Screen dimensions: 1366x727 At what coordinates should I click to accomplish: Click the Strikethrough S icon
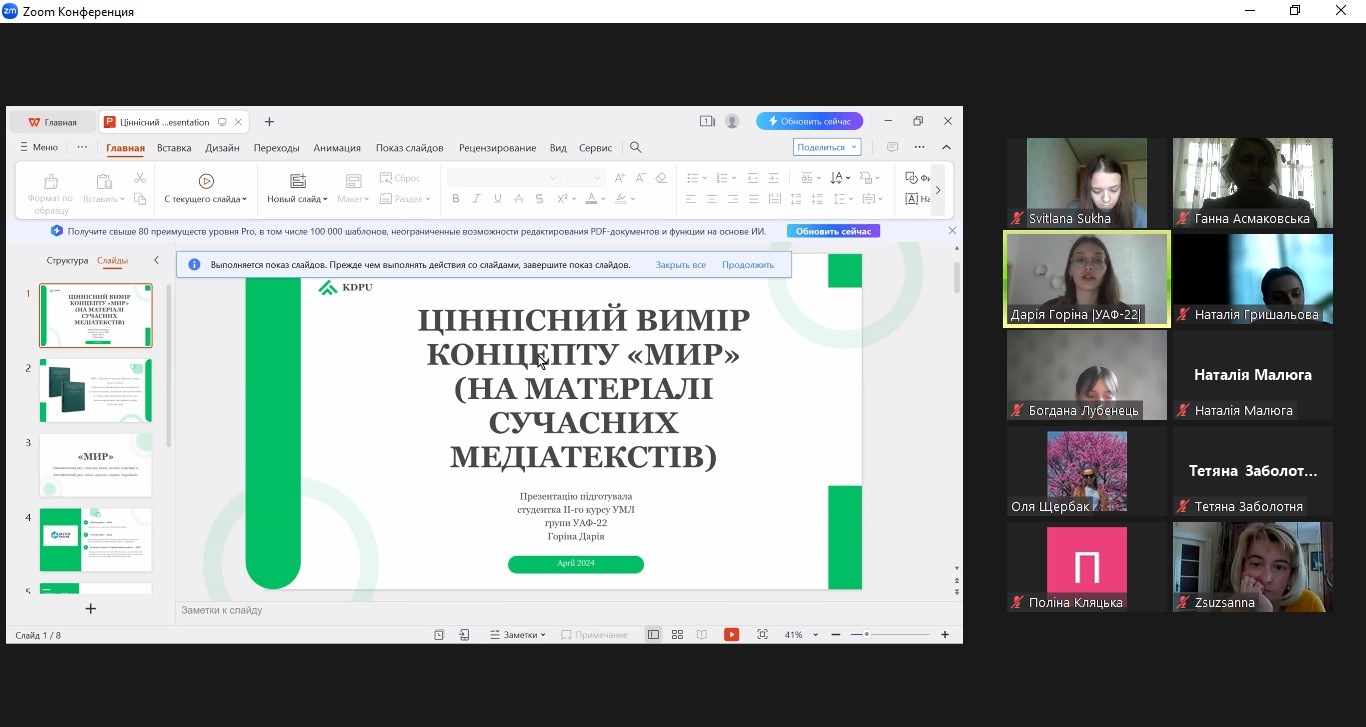point(539,199)
